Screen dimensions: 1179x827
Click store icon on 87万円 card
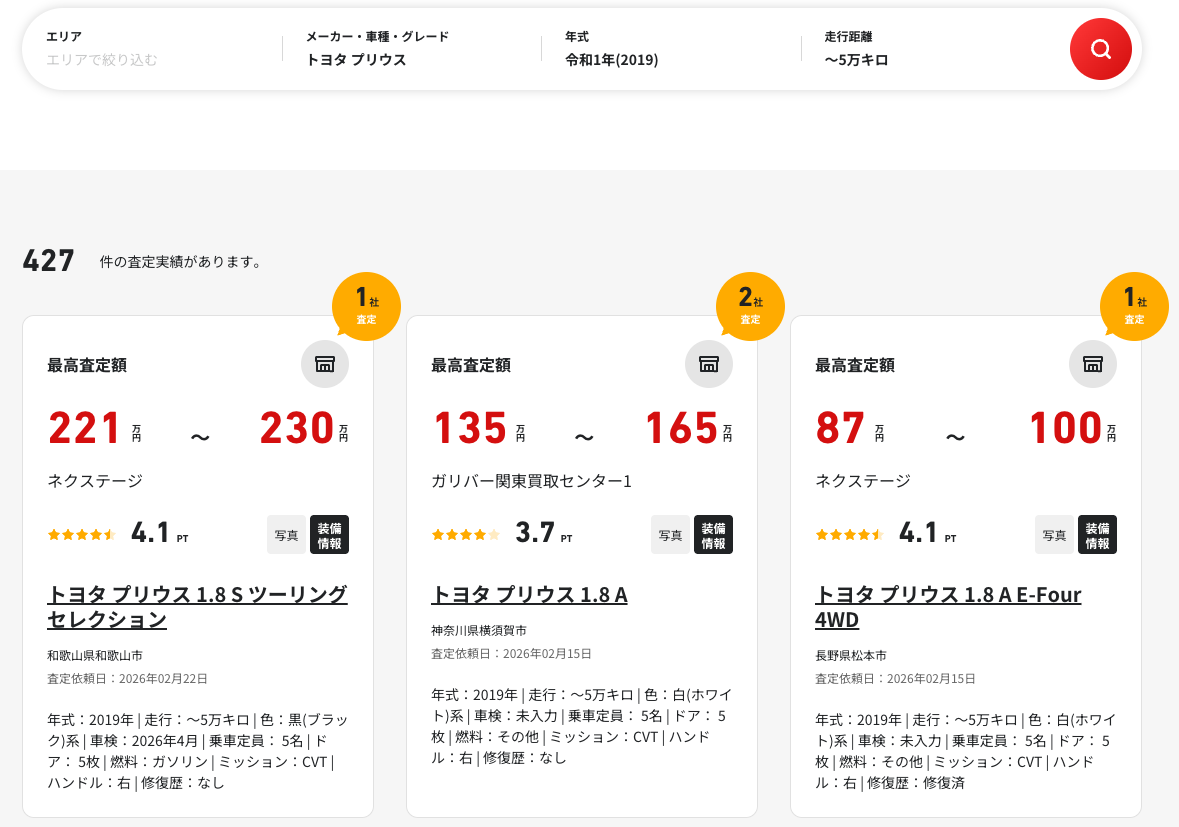point(1093,364)
